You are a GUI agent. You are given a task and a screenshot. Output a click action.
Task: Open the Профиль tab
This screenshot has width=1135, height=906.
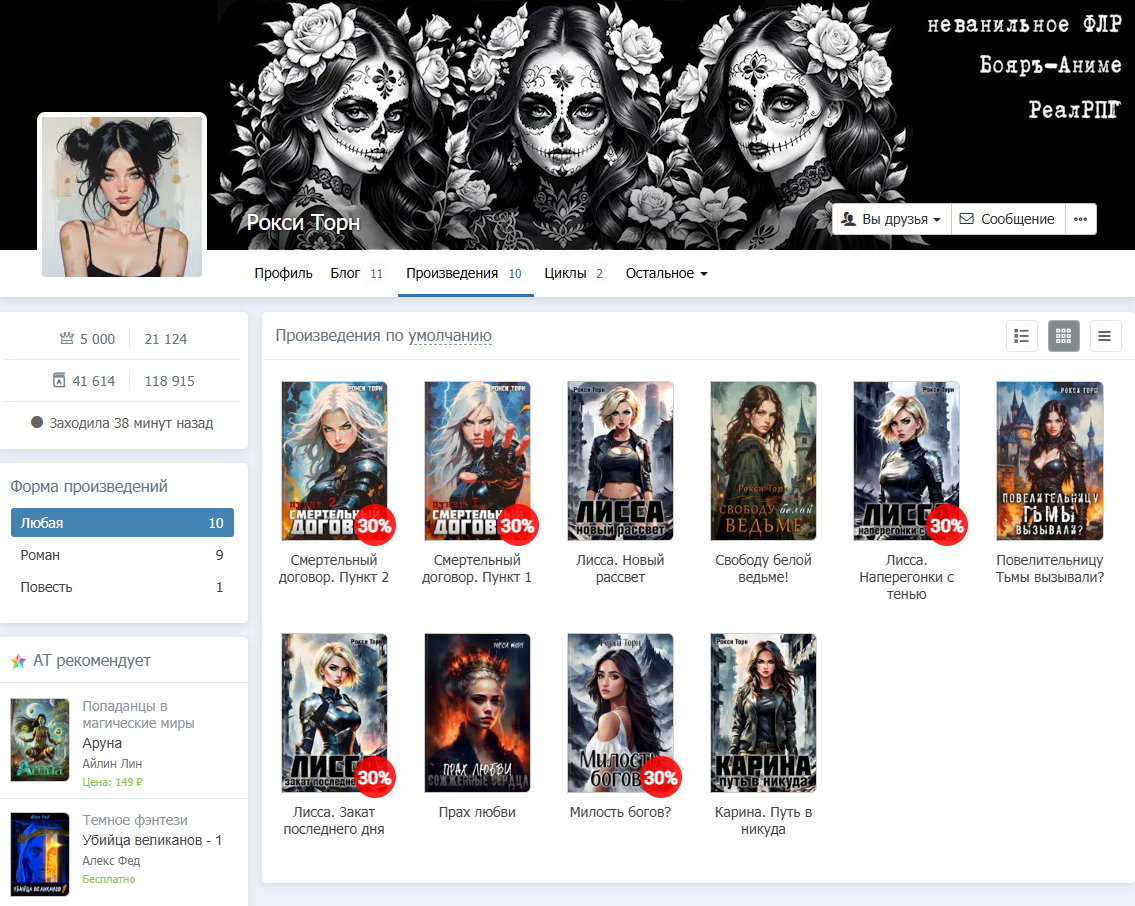[283, 274]
